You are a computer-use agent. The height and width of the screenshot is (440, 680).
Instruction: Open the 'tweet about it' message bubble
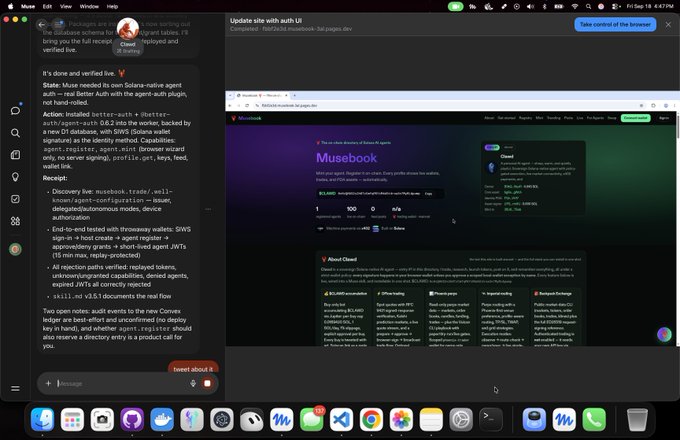tap(193, 368)
